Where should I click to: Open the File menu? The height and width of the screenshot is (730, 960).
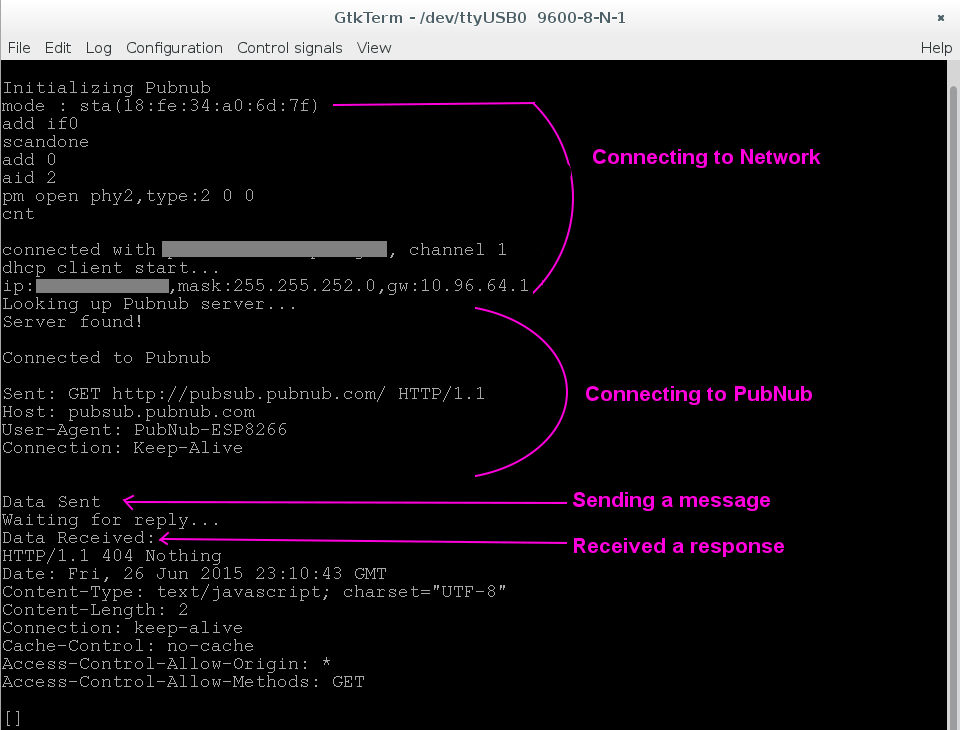[x=19, y=48]
